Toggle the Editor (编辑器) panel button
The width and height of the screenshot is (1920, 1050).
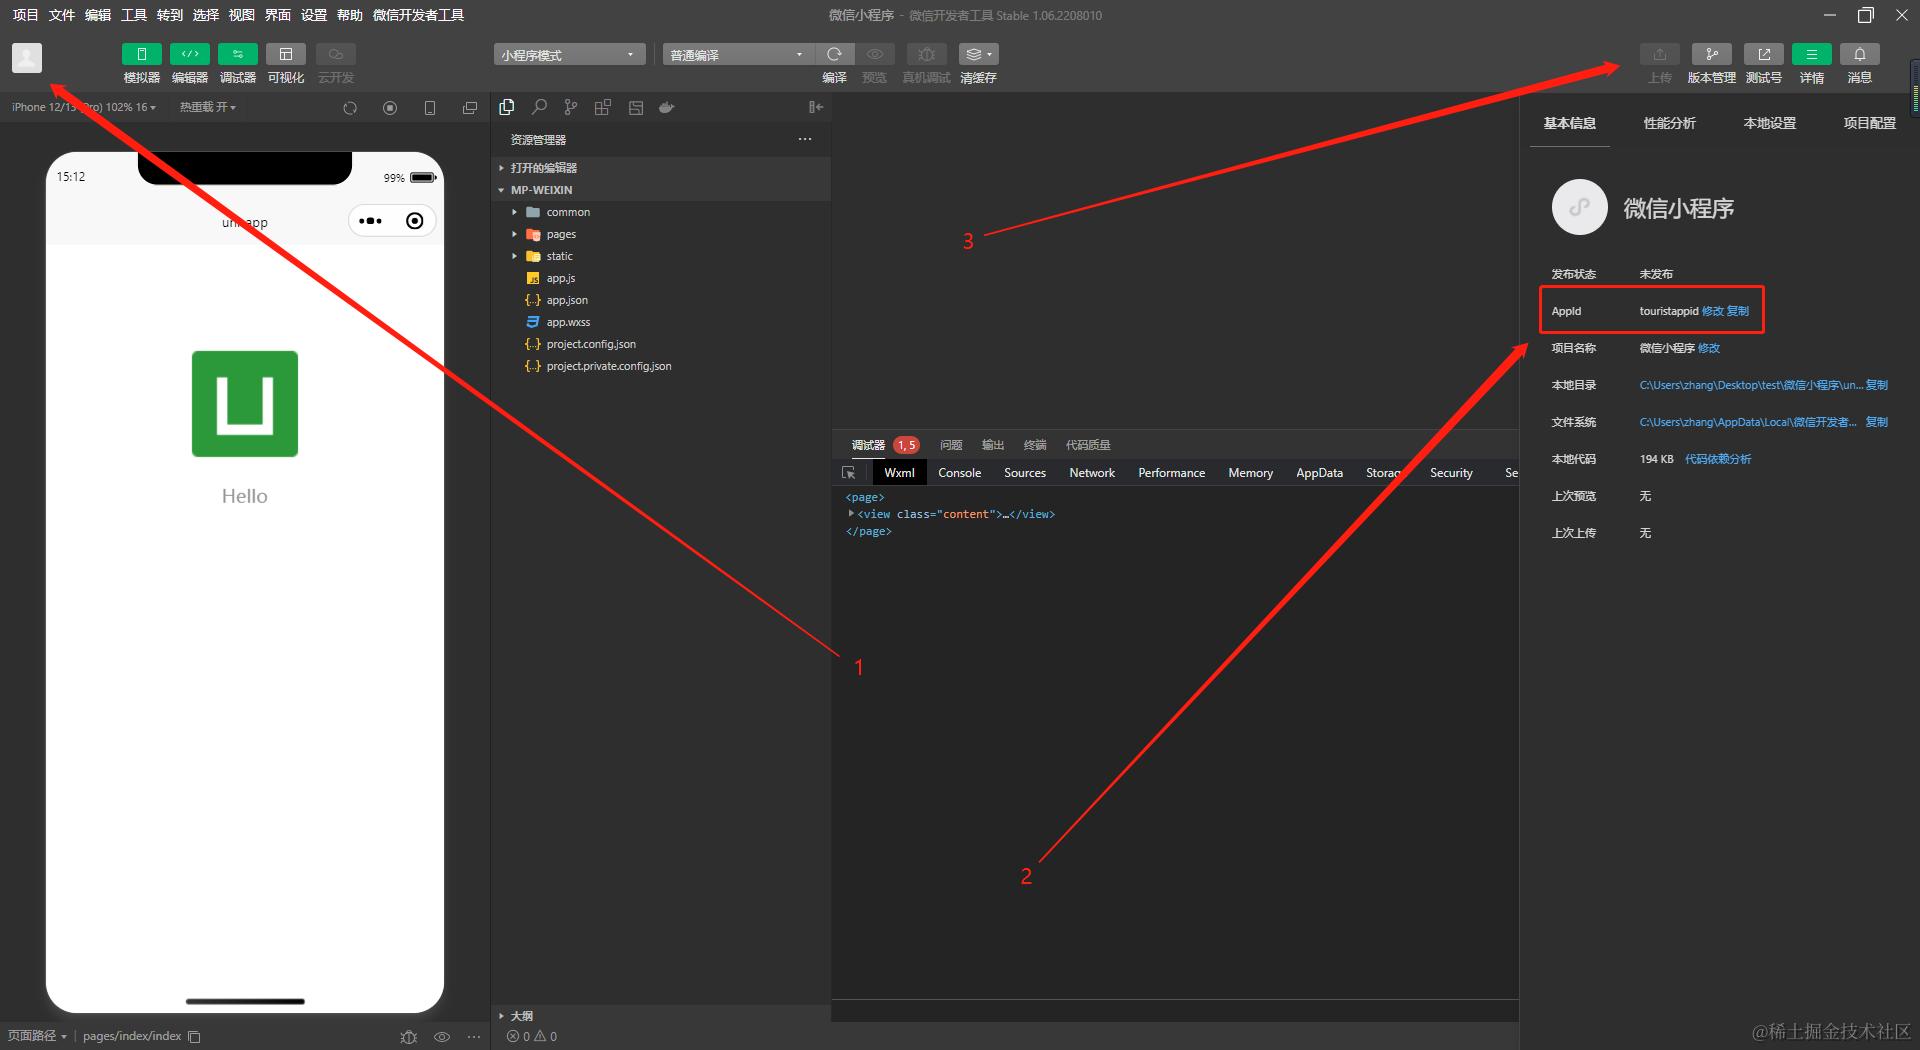tap(189, 54)
